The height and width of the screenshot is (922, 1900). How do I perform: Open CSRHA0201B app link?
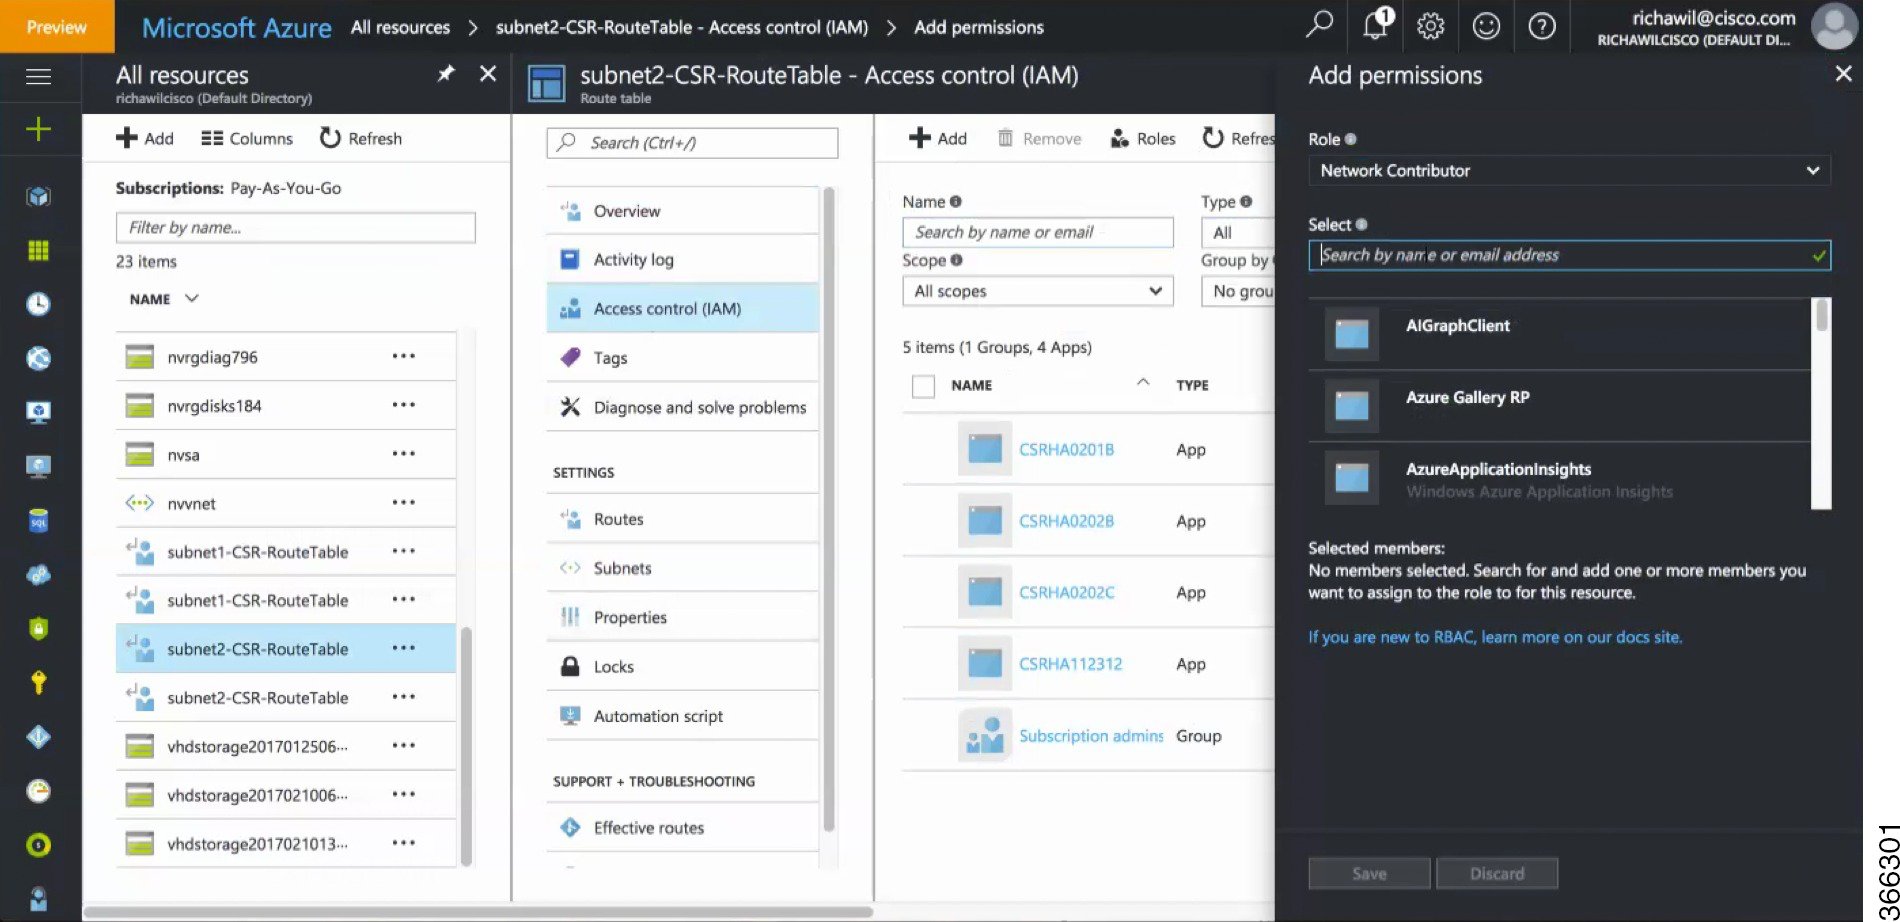coord(1066,449)
